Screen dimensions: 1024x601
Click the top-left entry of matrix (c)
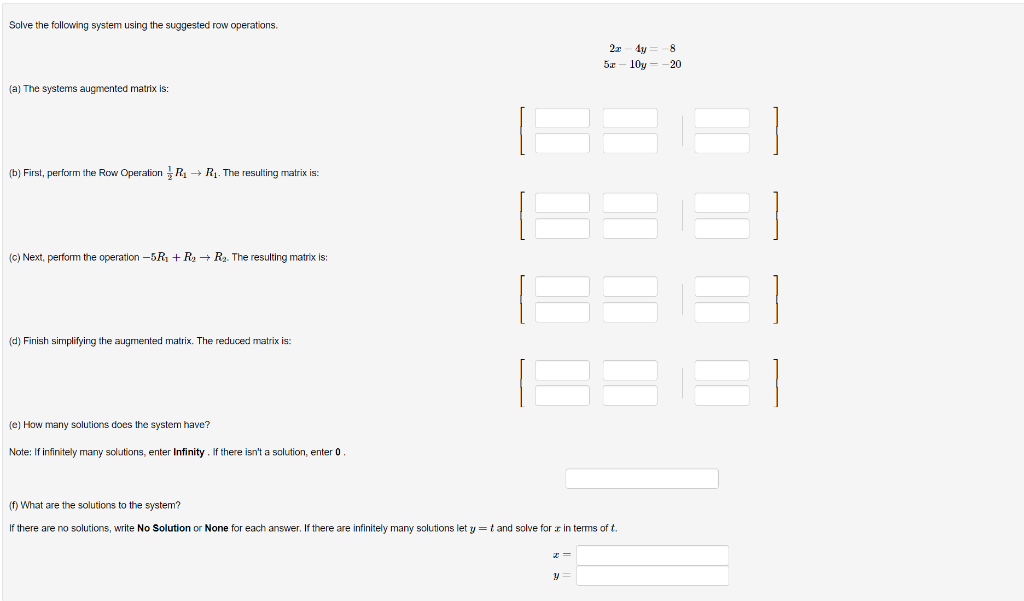[562, 286]
